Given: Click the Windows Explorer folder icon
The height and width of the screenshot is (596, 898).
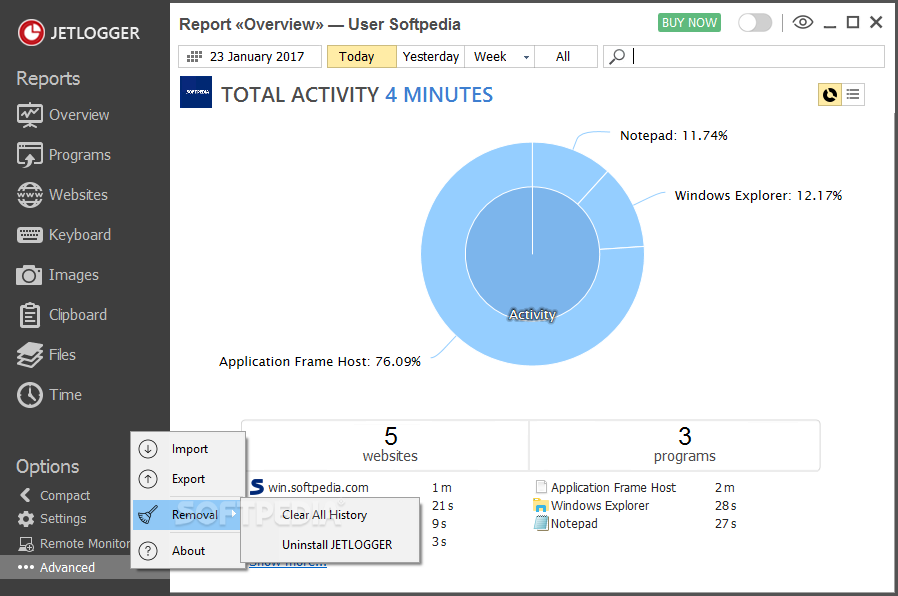Looking at the screenshot, I should (x=541, y=506).
